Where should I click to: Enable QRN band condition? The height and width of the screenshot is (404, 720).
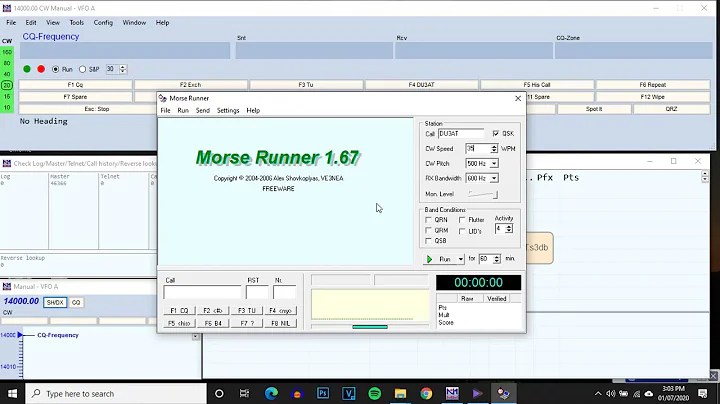coord(428,220)
